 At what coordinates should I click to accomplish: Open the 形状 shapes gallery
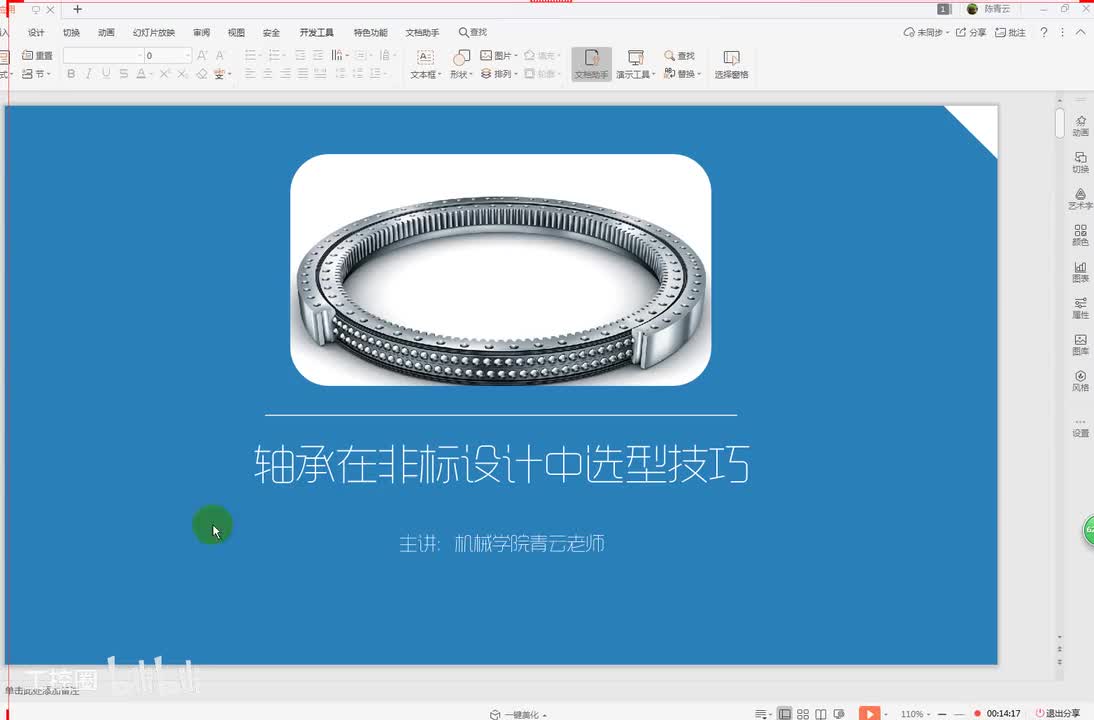[461, 64]
